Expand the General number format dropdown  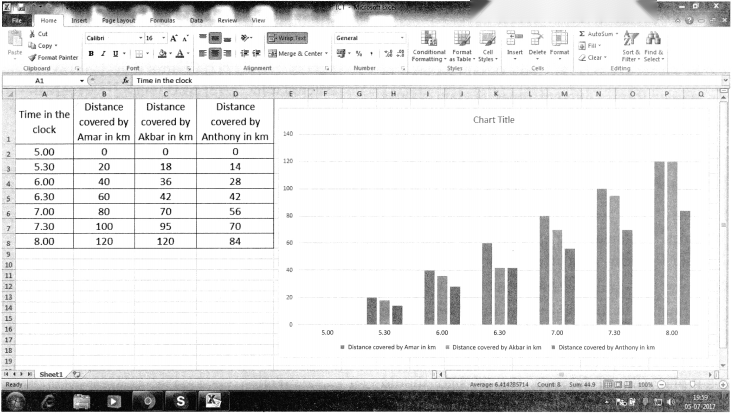pos(401,38)
